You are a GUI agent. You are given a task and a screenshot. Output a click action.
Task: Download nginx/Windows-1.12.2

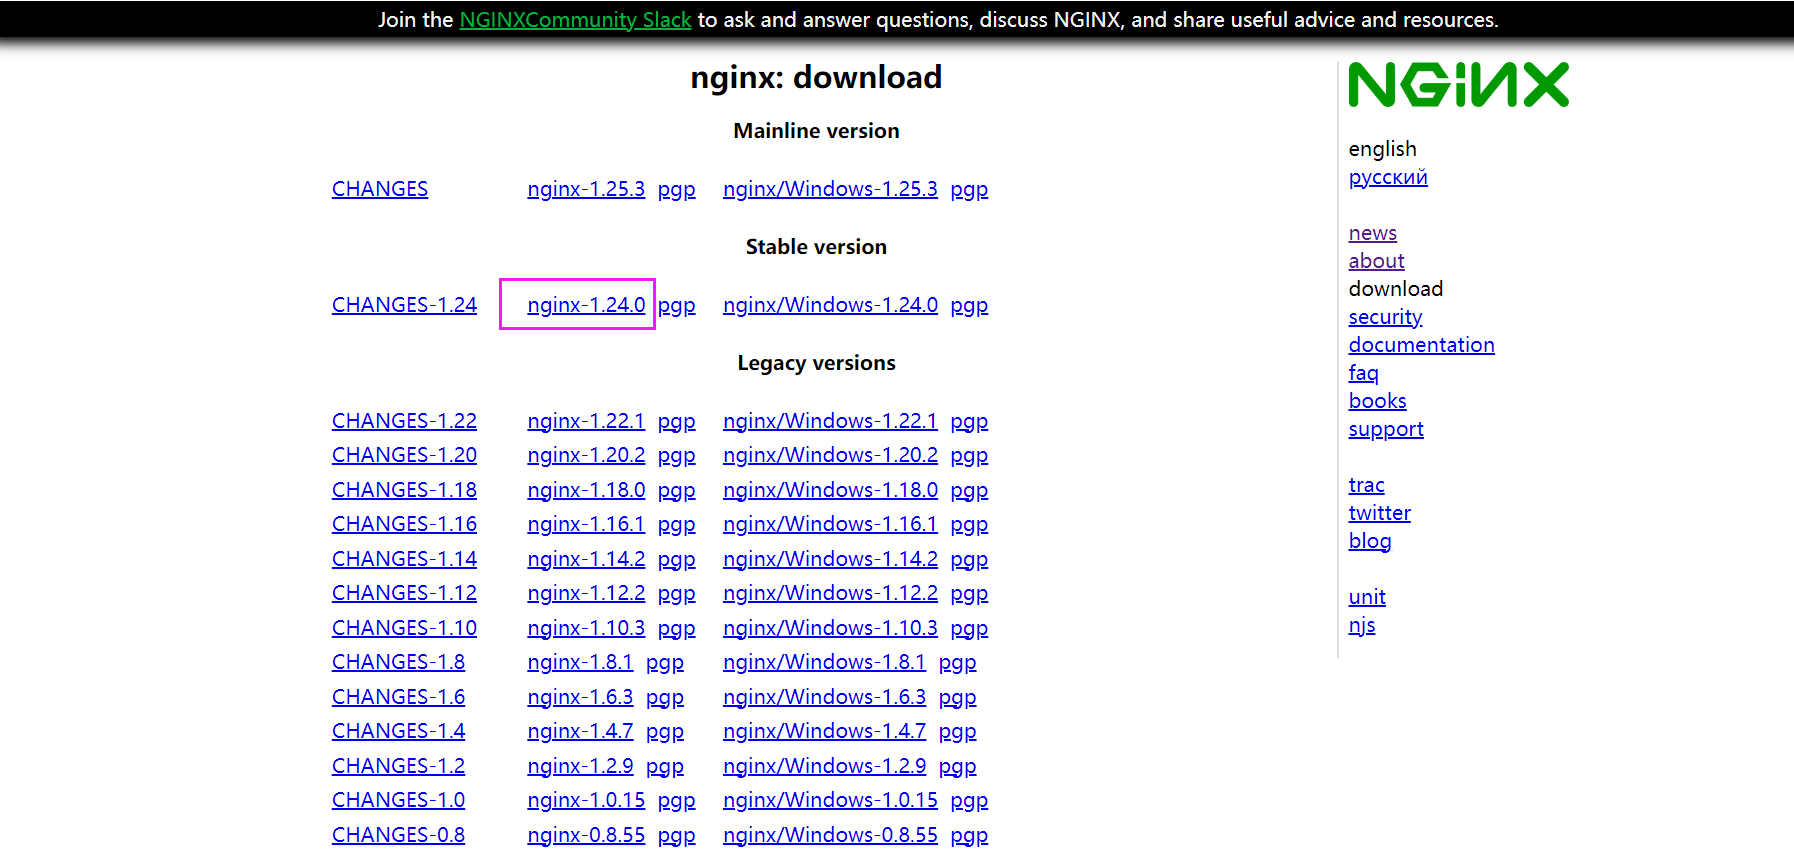[x=830, y=593]
